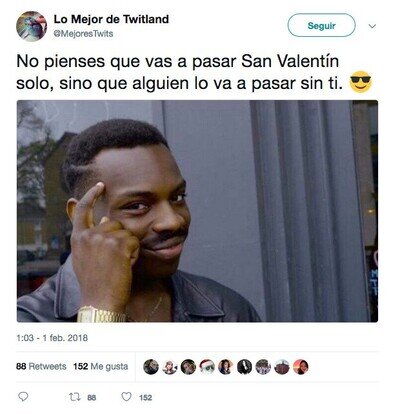Enlarge the meme photo in the tweet

(197, 211)
